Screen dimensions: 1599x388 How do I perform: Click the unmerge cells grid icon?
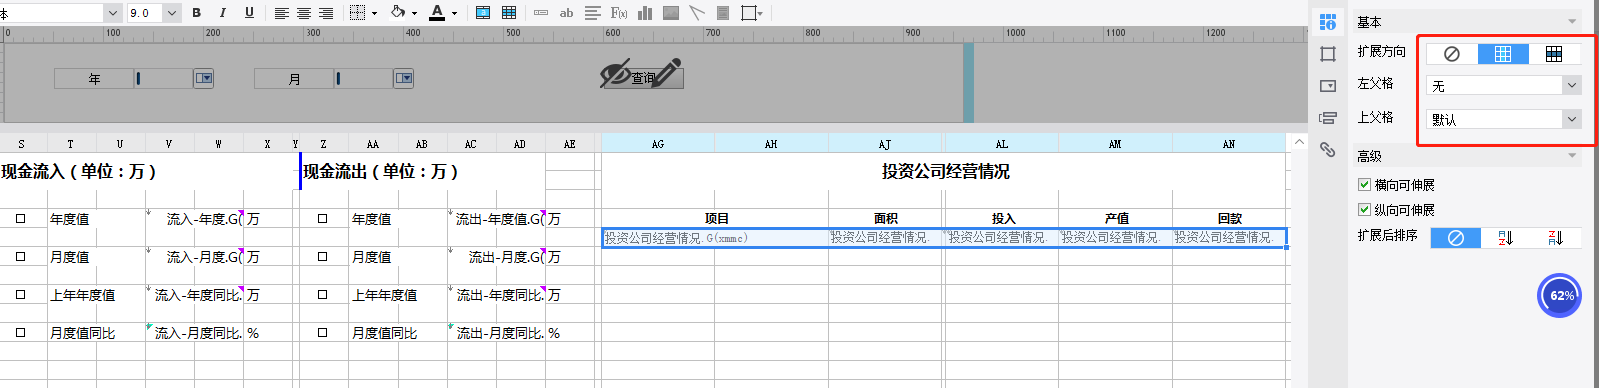509,13
